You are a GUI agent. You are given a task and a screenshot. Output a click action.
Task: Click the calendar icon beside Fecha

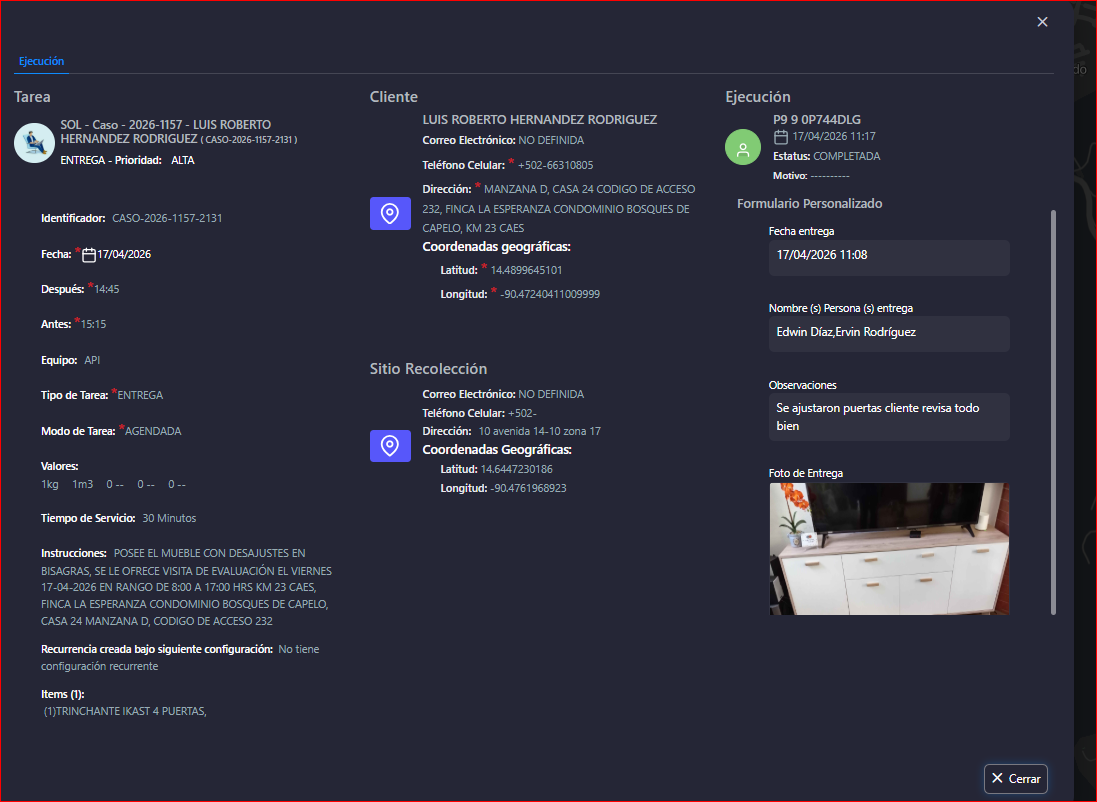pyautogui.click(x=89, y=255)
